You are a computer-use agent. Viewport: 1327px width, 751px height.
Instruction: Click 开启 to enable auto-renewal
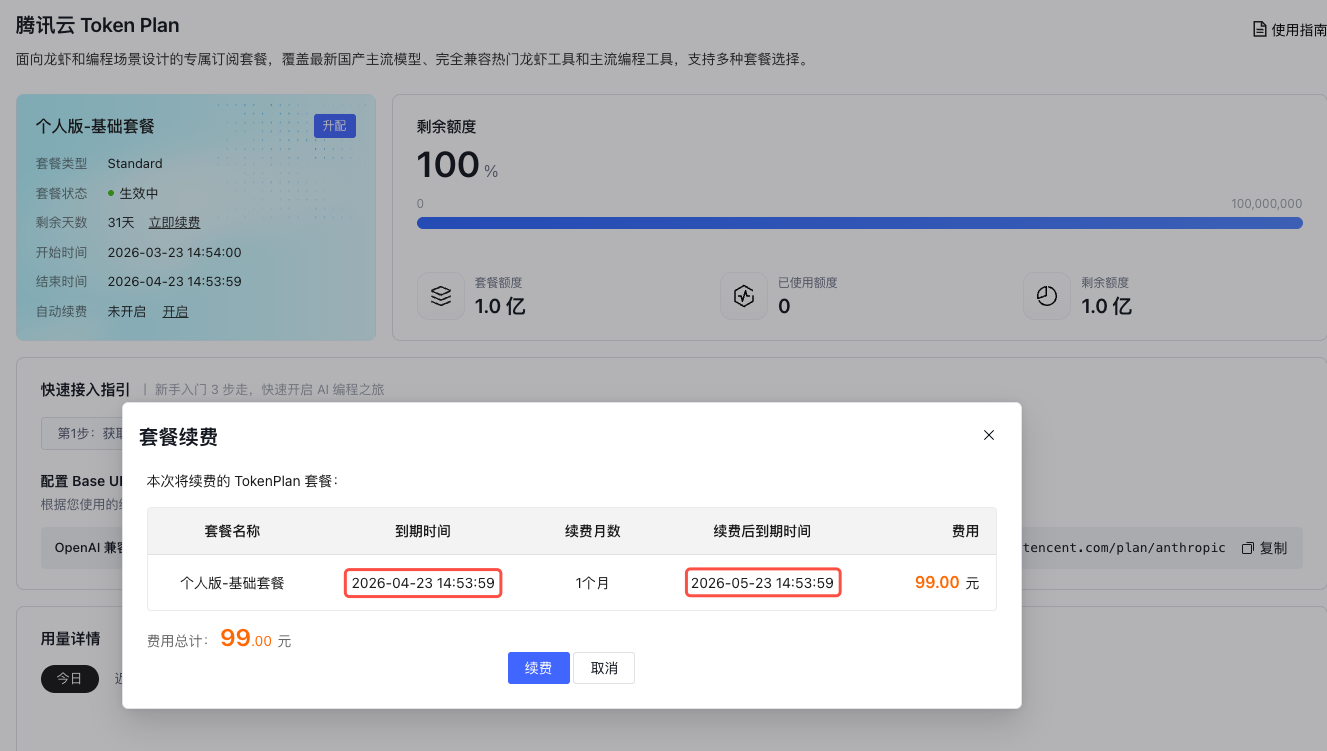coord(175,312)
